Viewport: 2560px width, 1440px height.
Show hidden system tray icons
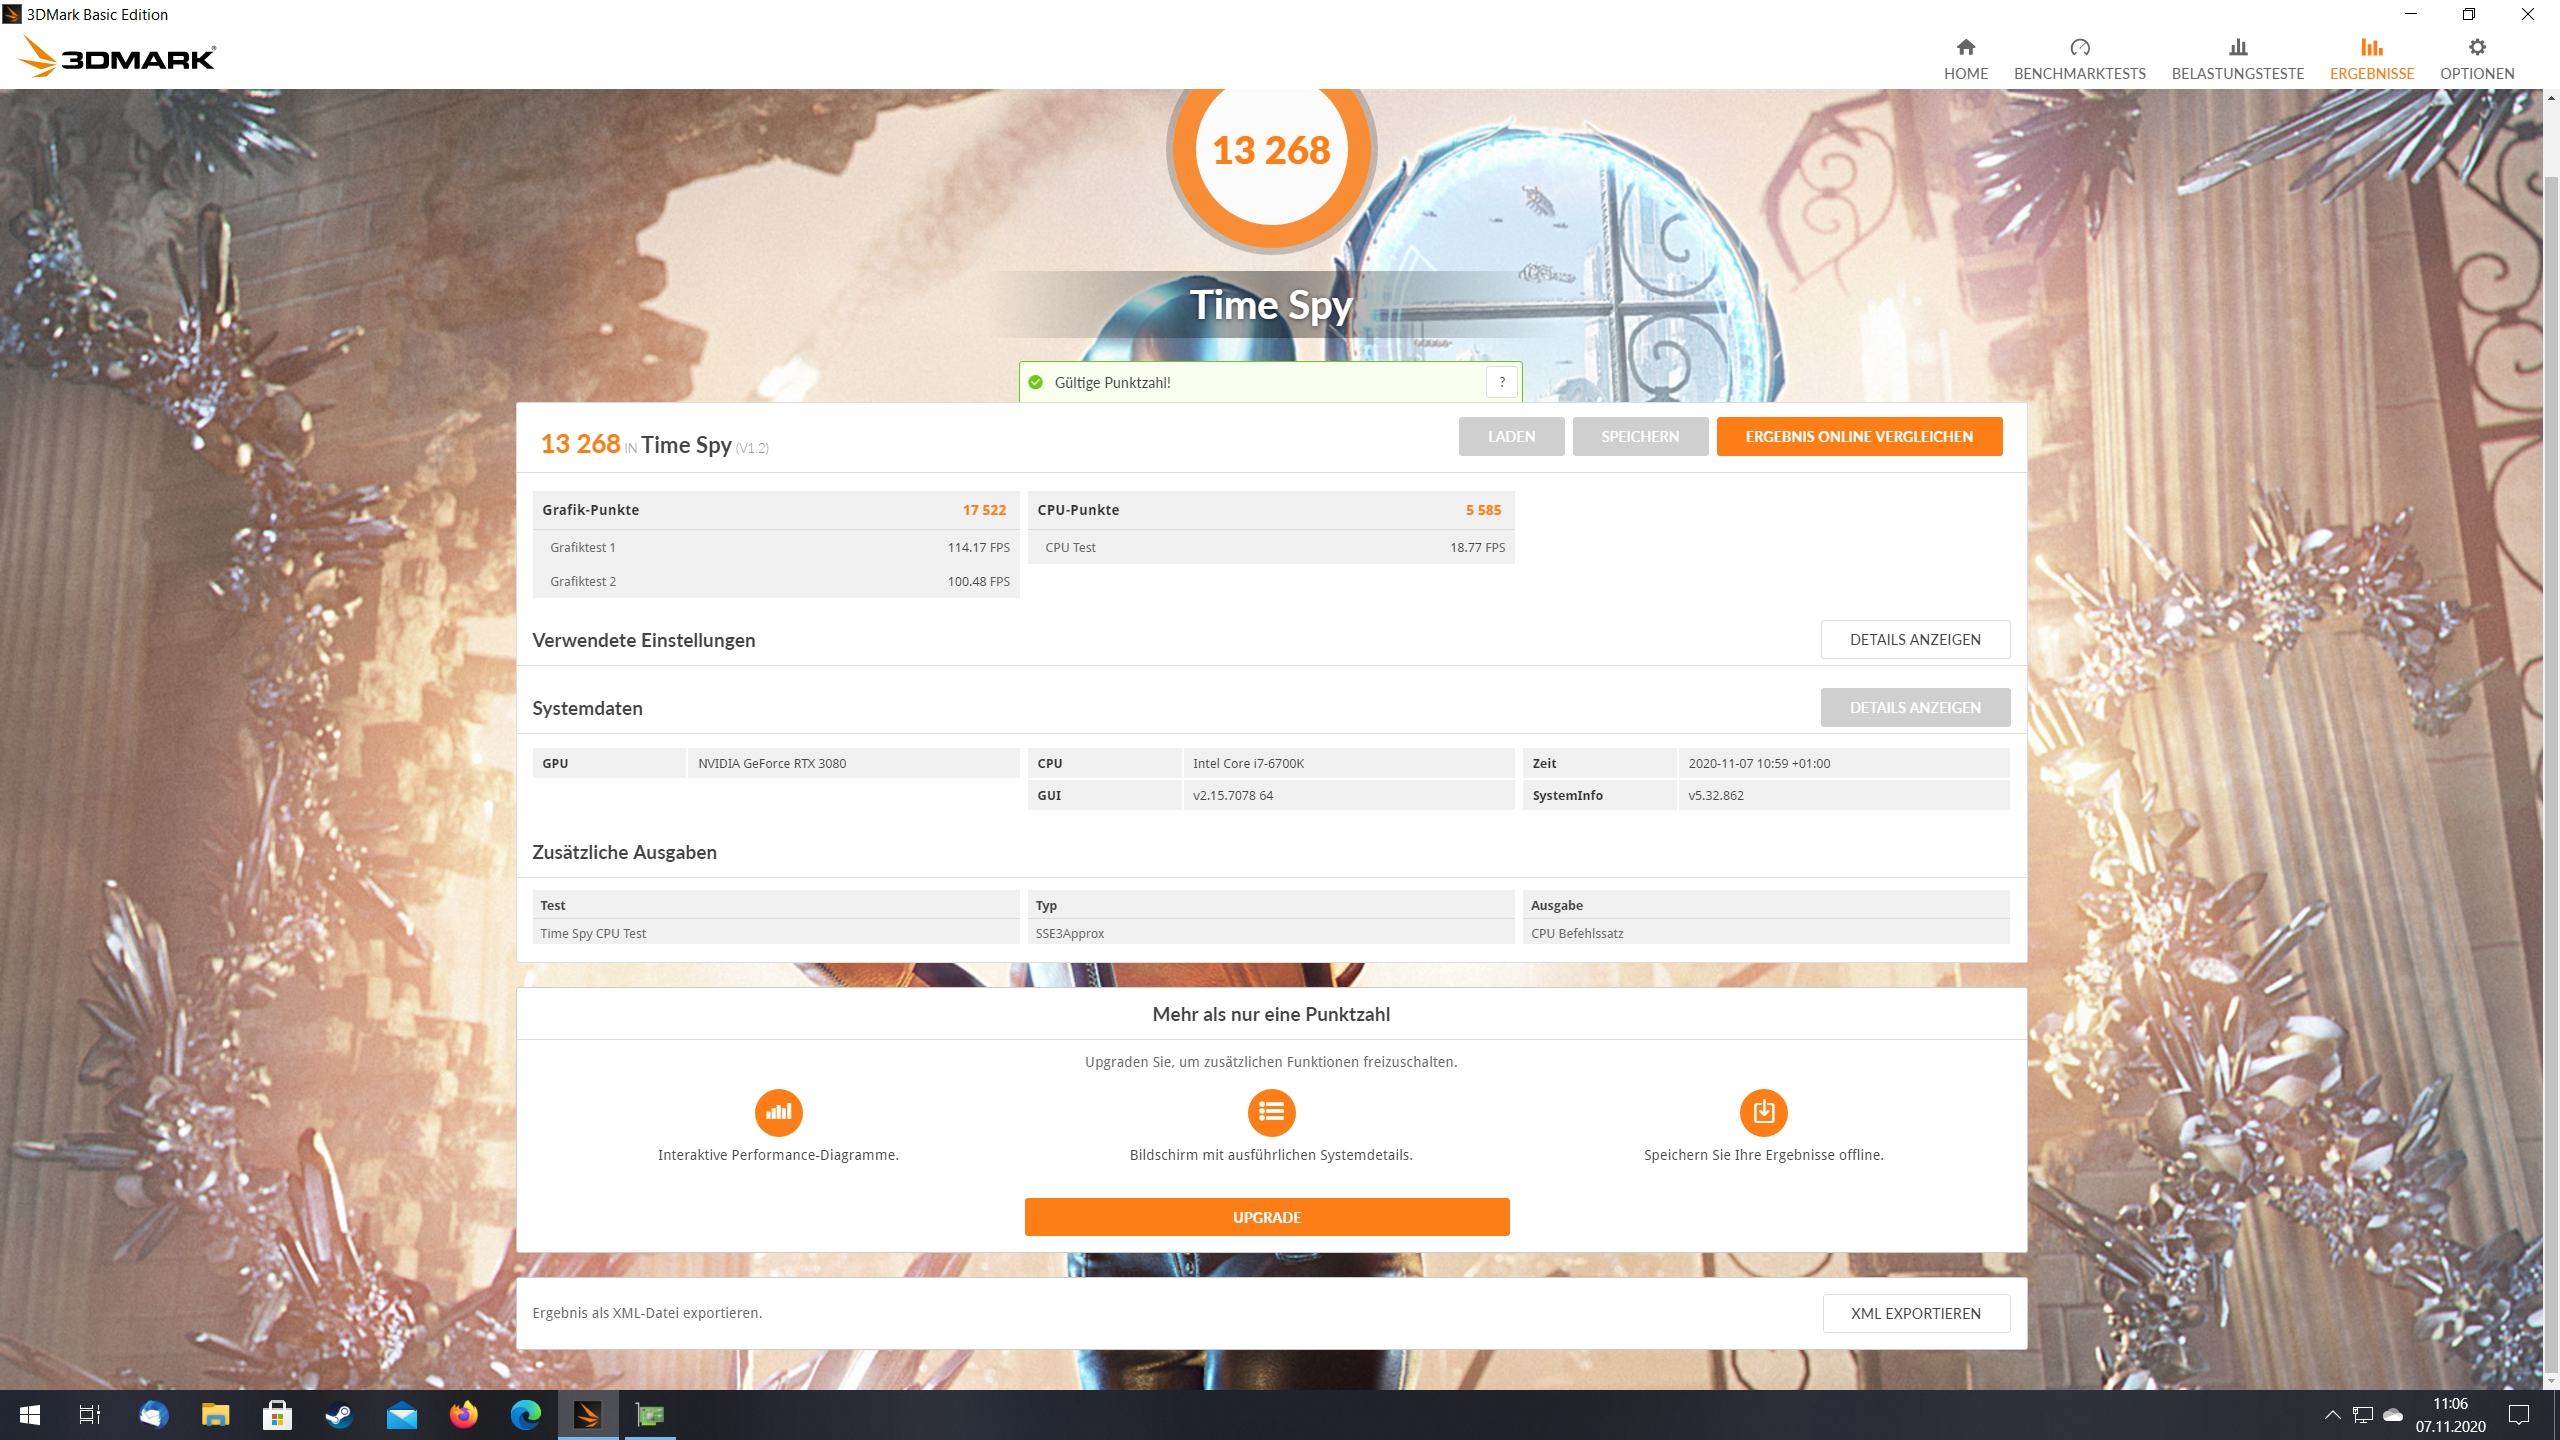[2332, 1415]
